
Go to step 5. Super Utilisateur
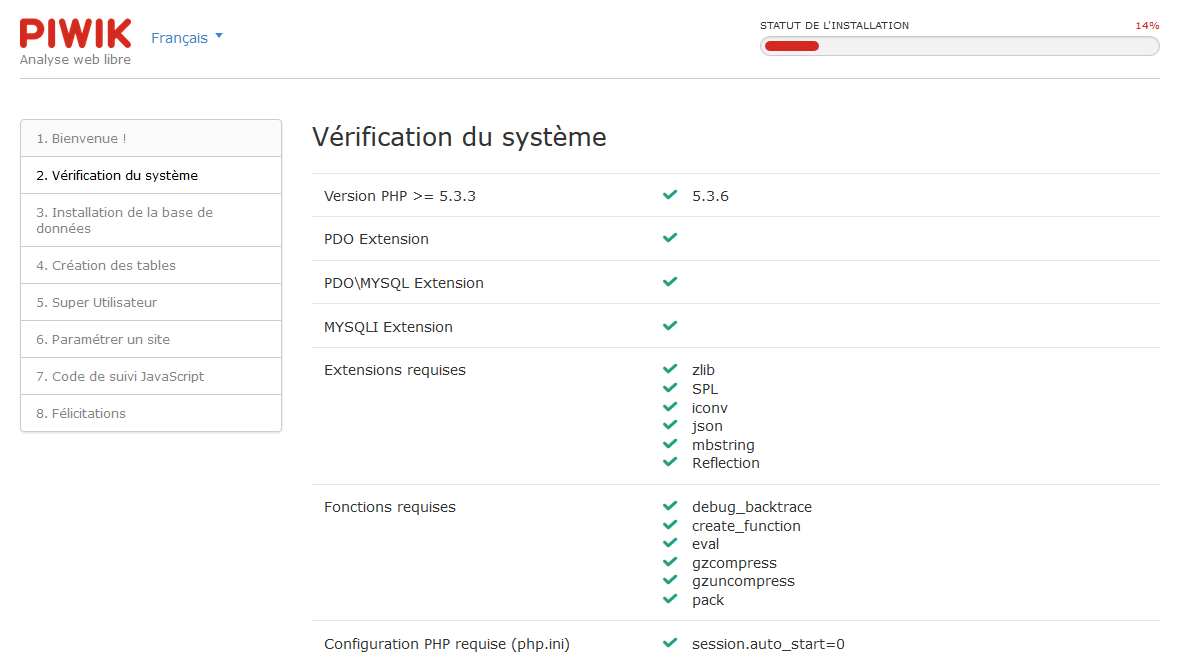151,303
